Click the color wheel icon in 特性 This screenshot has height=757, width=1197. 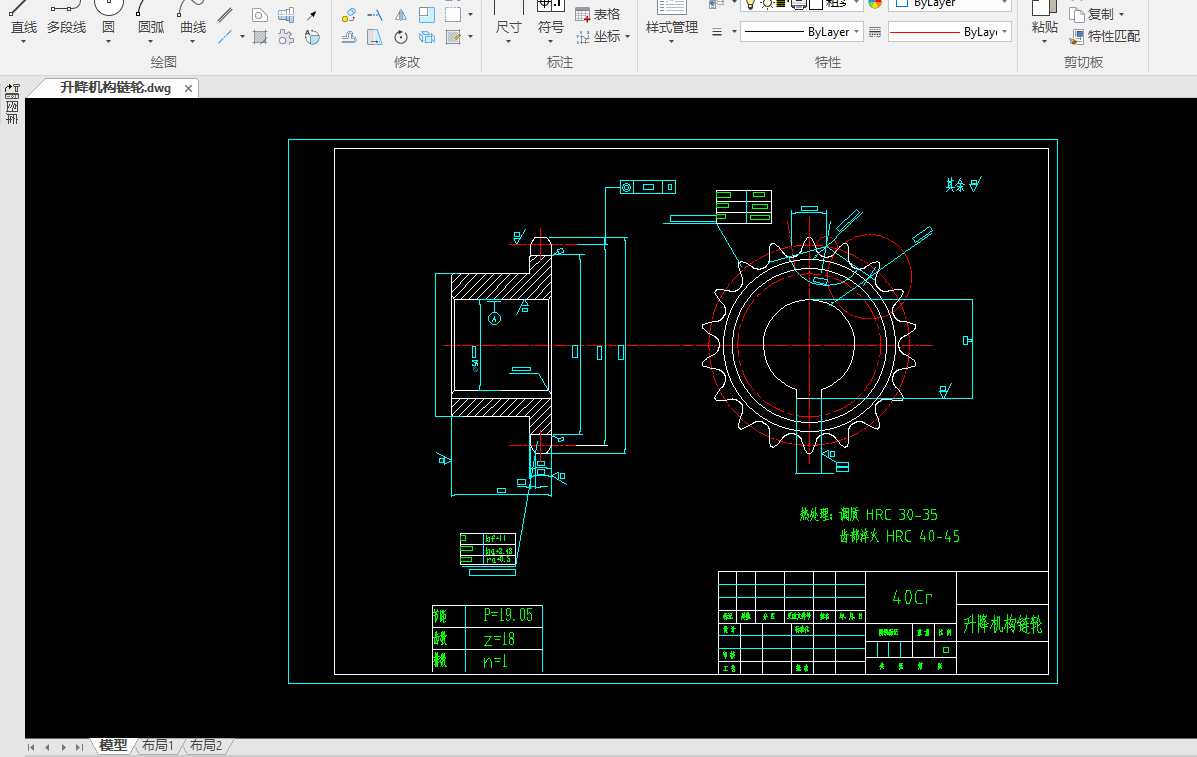(x=875, y=3)
